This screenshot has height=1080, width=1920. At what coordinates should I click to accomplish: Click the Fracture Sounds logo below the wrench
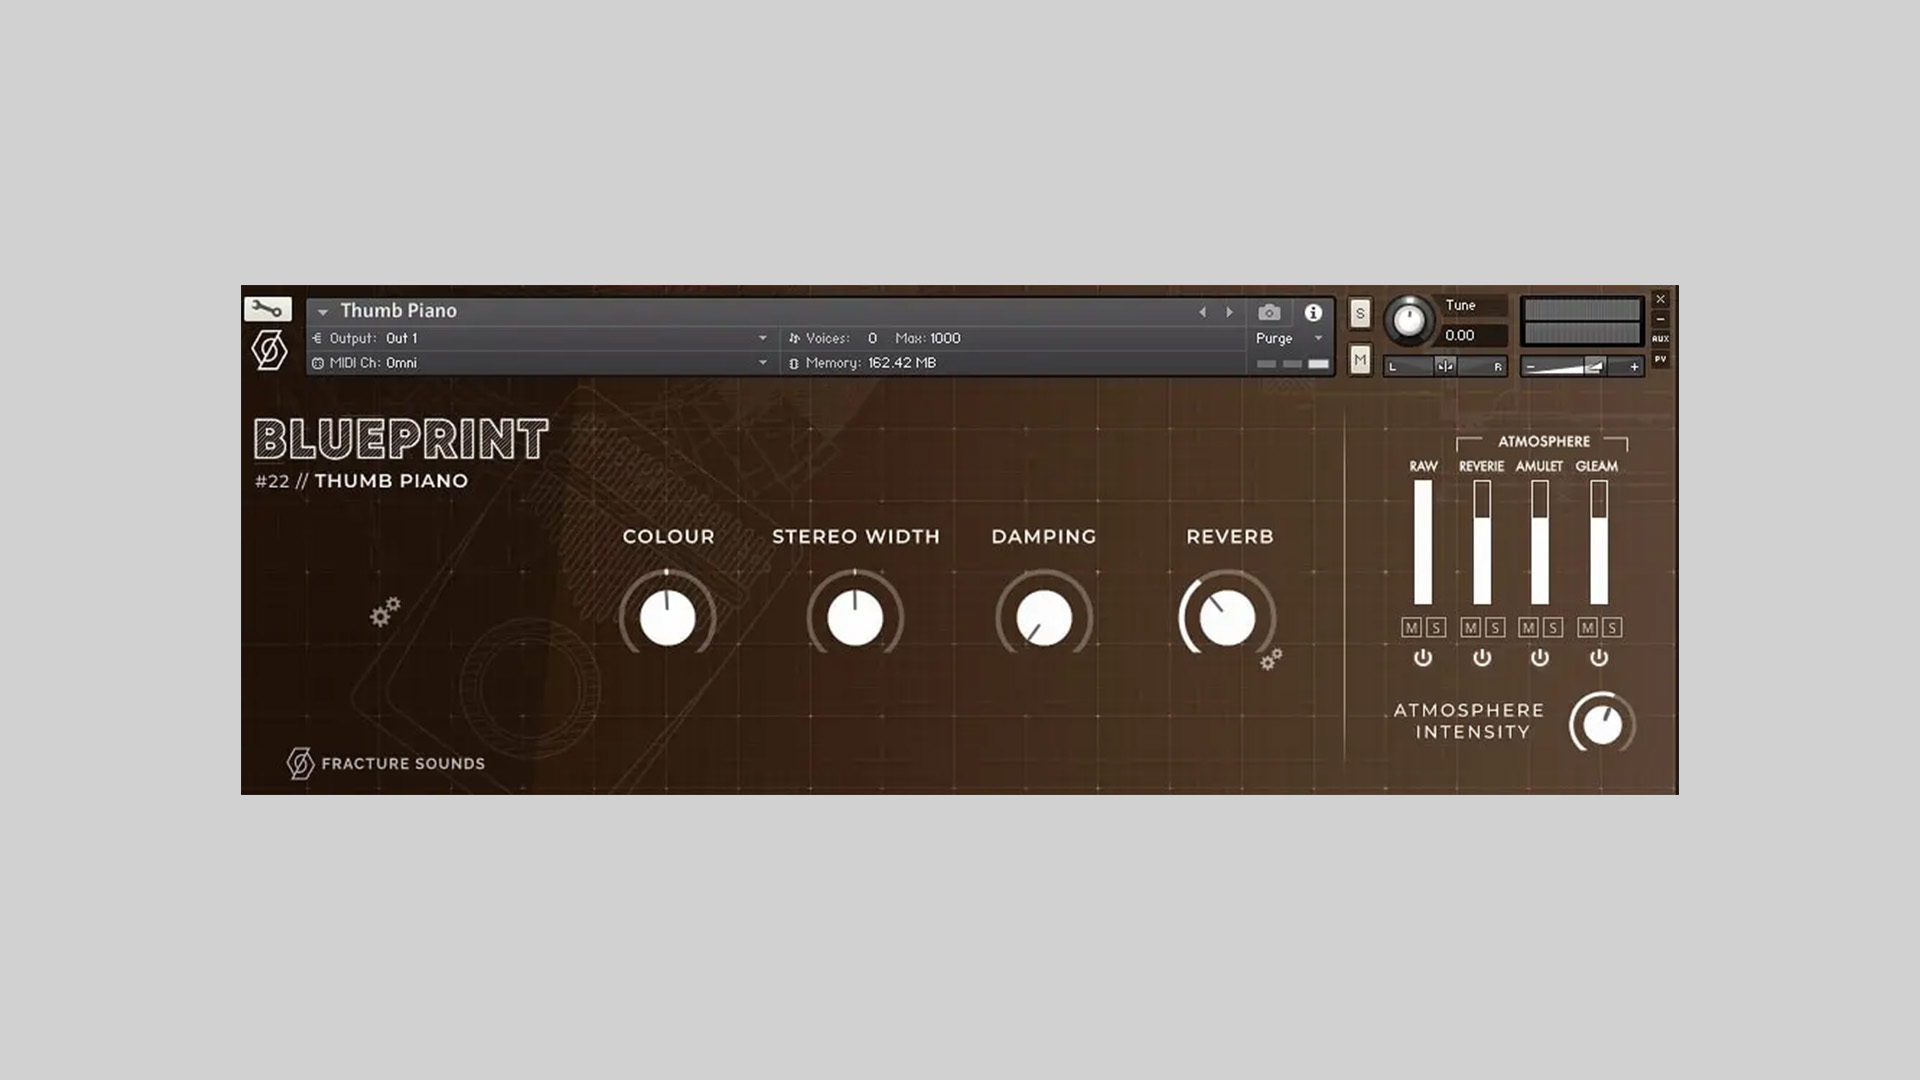point(269,350)
